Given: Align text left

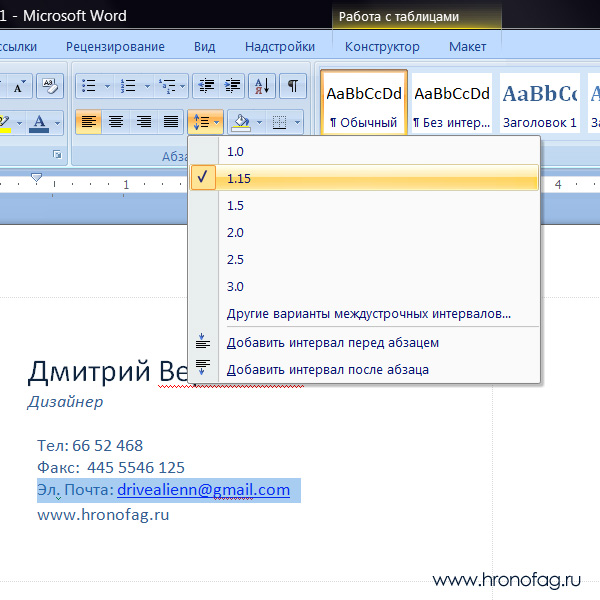Looking at the screenshot, I should point(89,122).
